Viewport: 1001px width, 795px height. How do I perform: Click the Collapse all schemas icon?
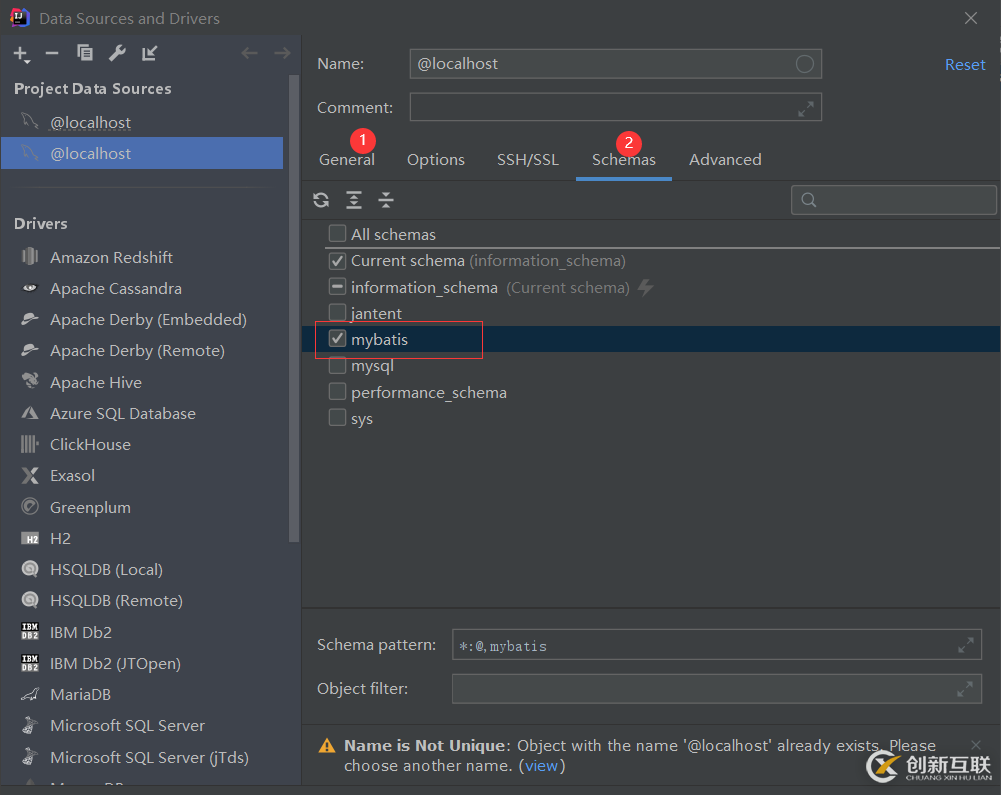(x=386, y=201)
